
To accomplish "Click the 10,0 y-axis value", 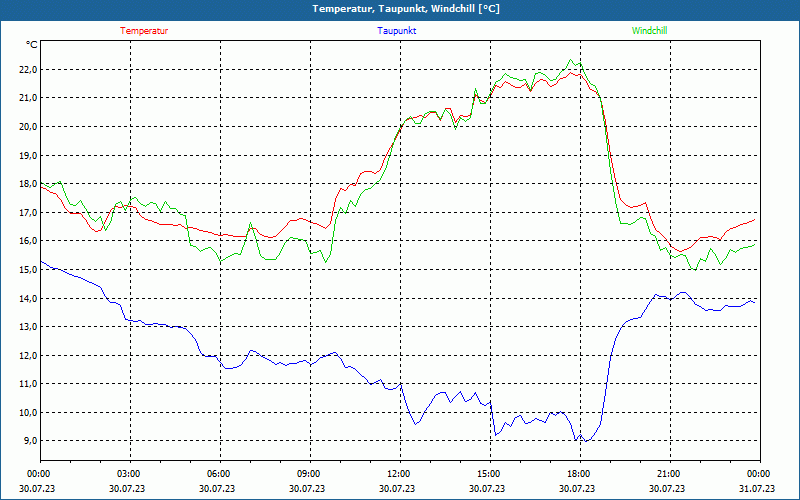I will pos(28,412).
